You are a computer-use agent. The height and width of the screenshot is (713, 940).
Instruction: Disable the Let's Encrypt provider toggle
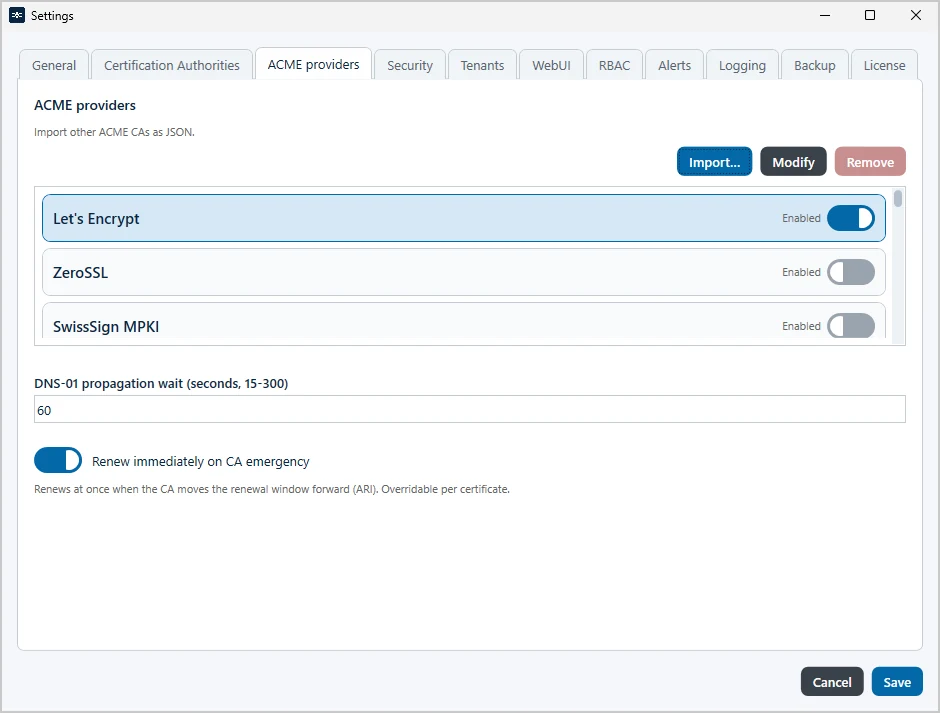[851, 218]
